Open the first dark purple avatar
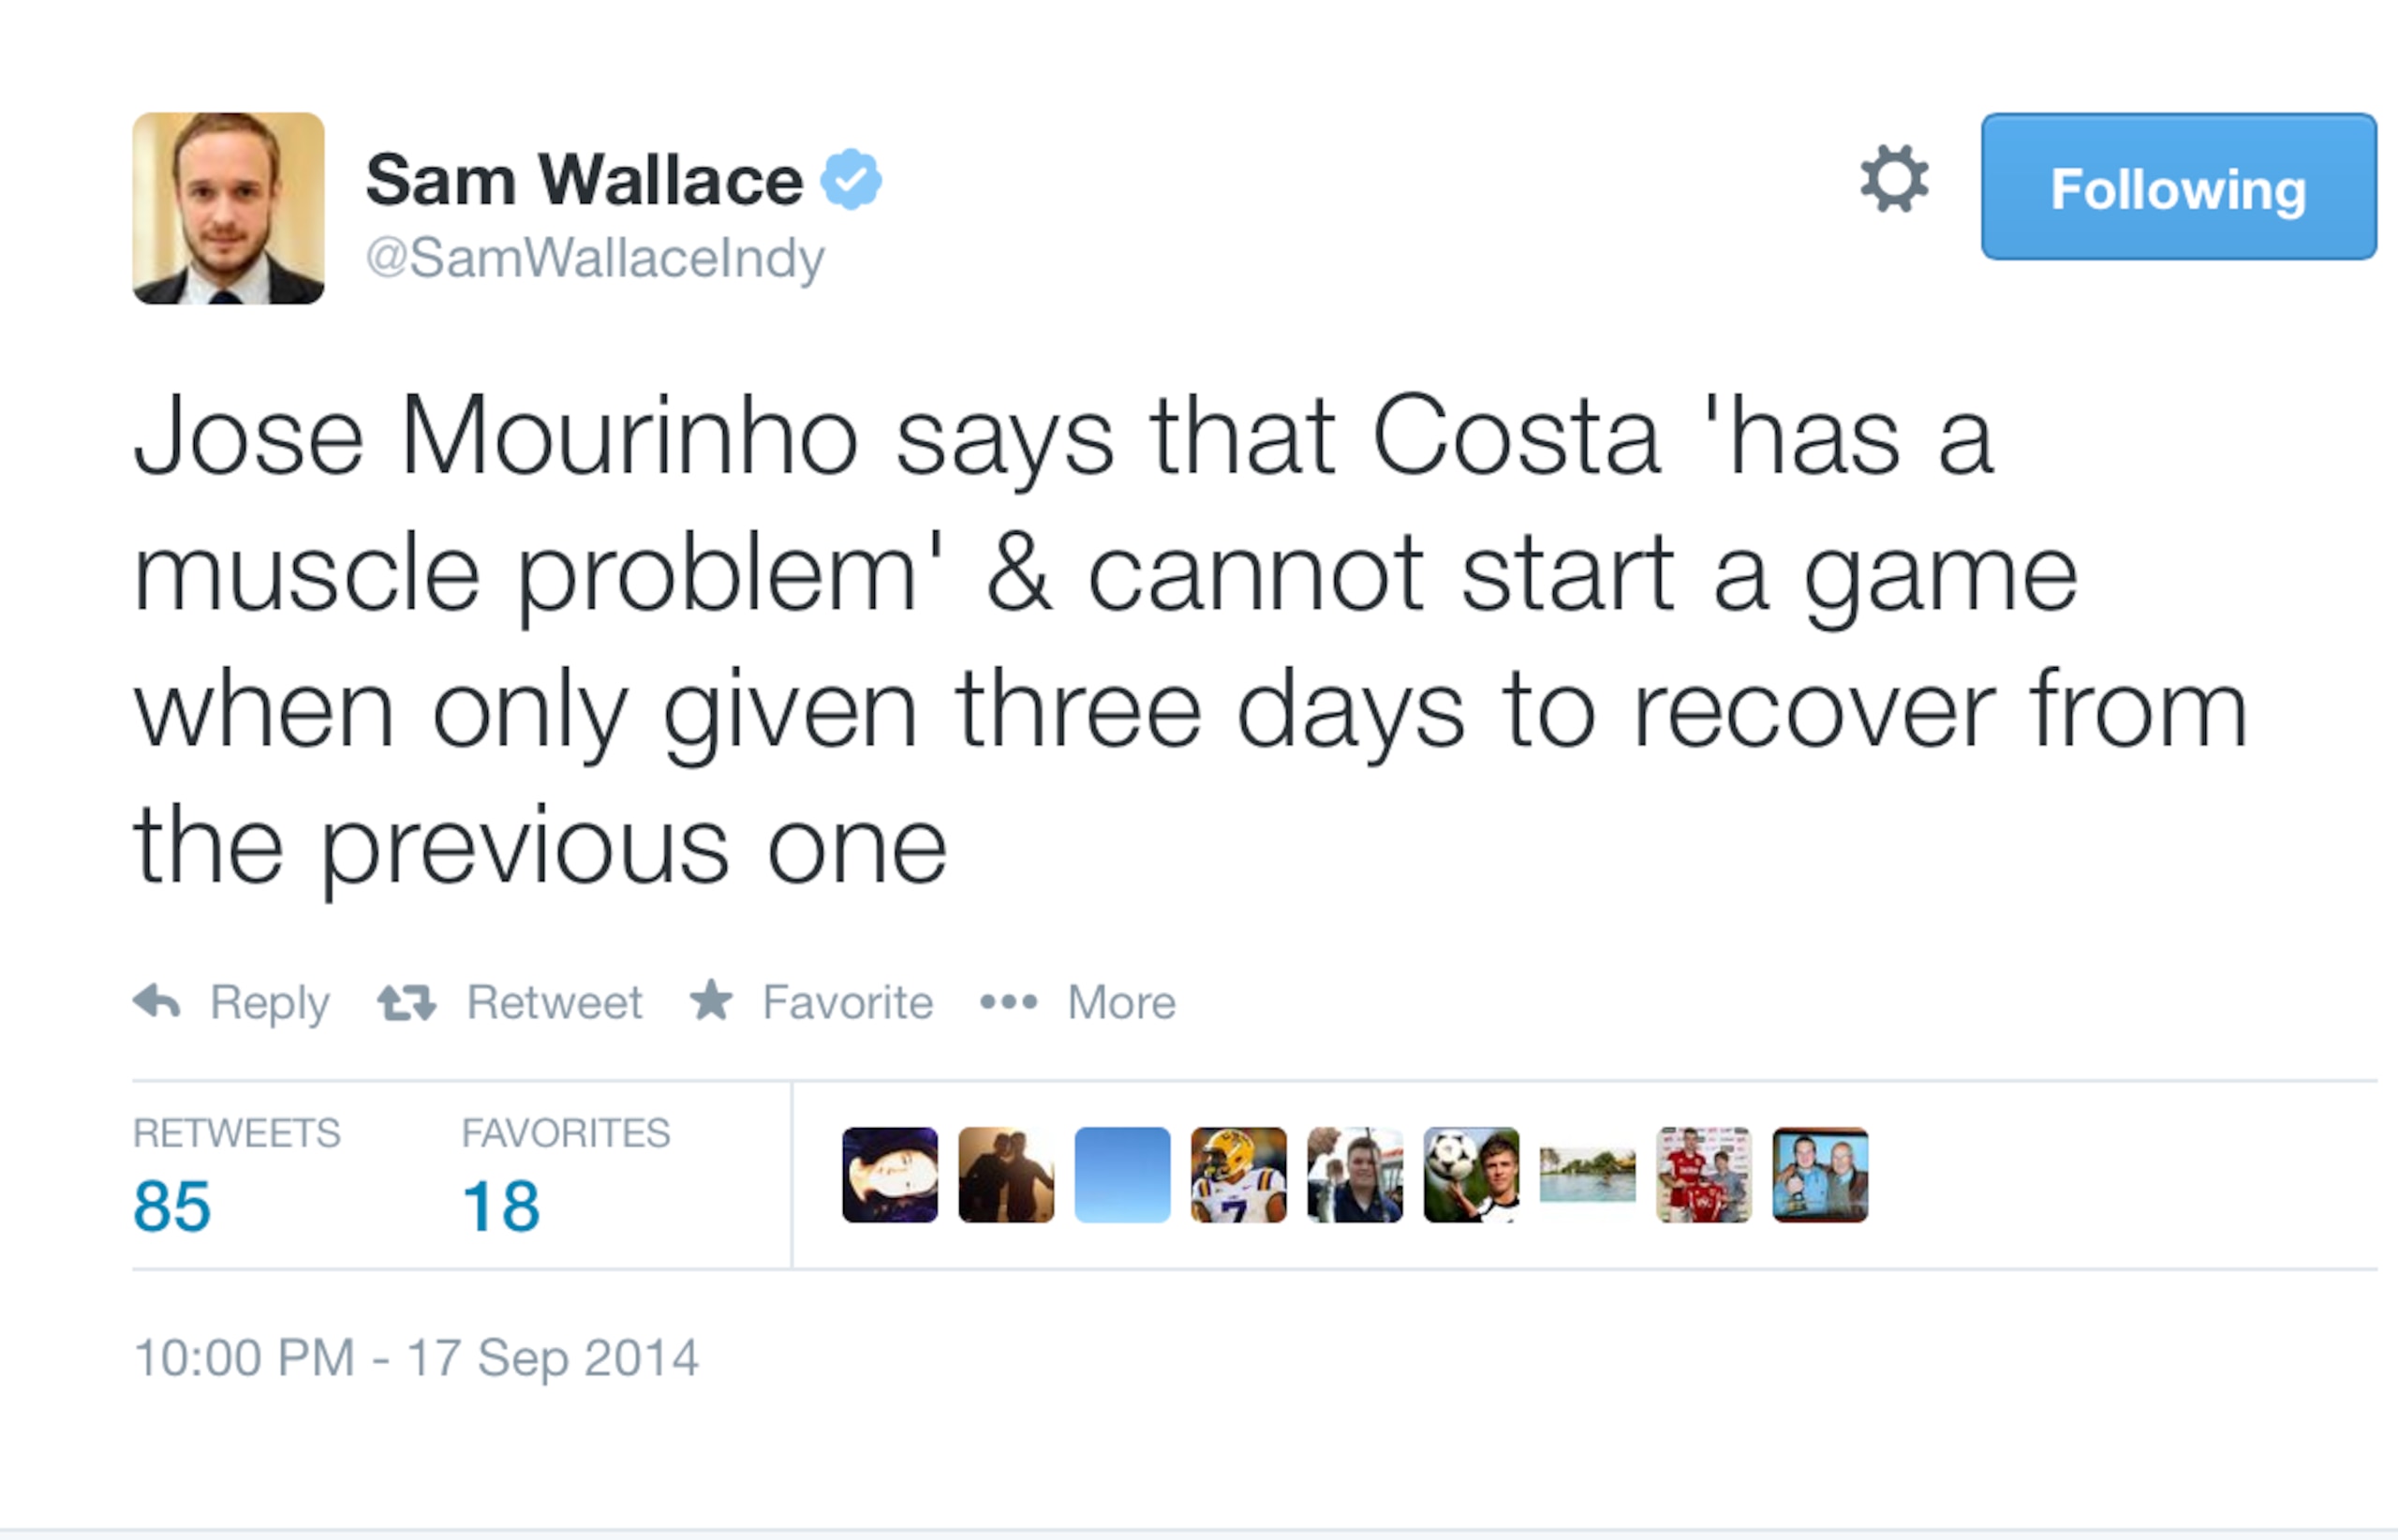This screenshot has width=2398, height=1540. 890,1175
